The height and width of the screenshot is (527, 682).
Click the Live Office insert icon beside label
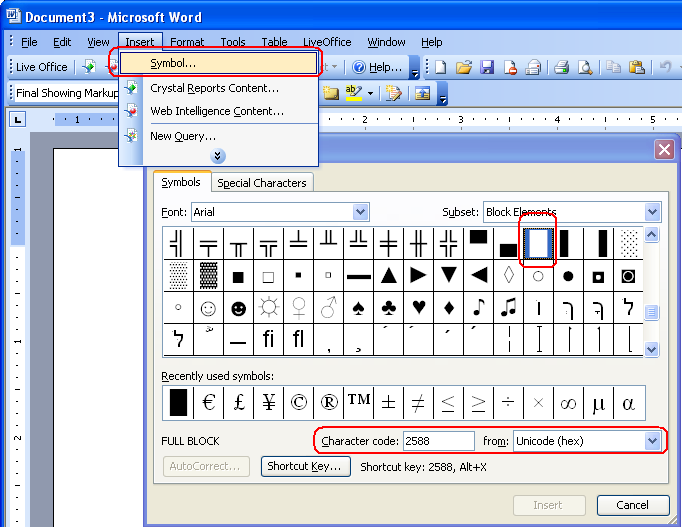89,67
